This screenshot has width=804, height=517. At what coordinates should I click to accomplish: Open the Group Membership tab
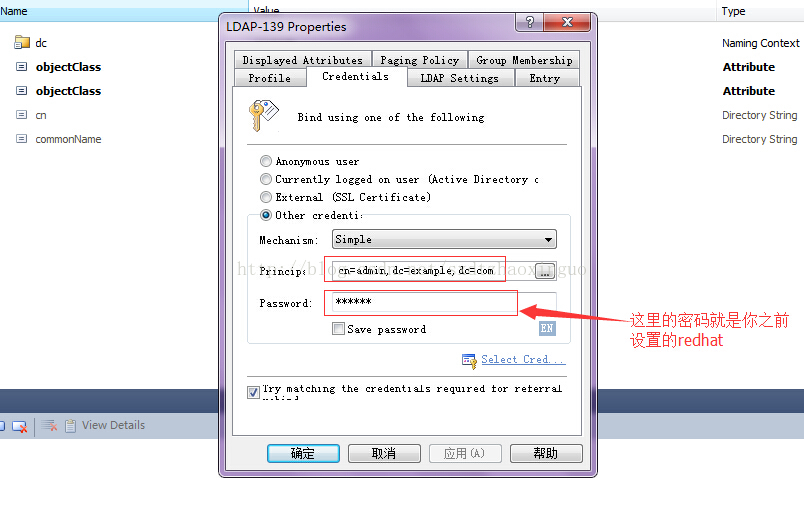tap(524, 60)
